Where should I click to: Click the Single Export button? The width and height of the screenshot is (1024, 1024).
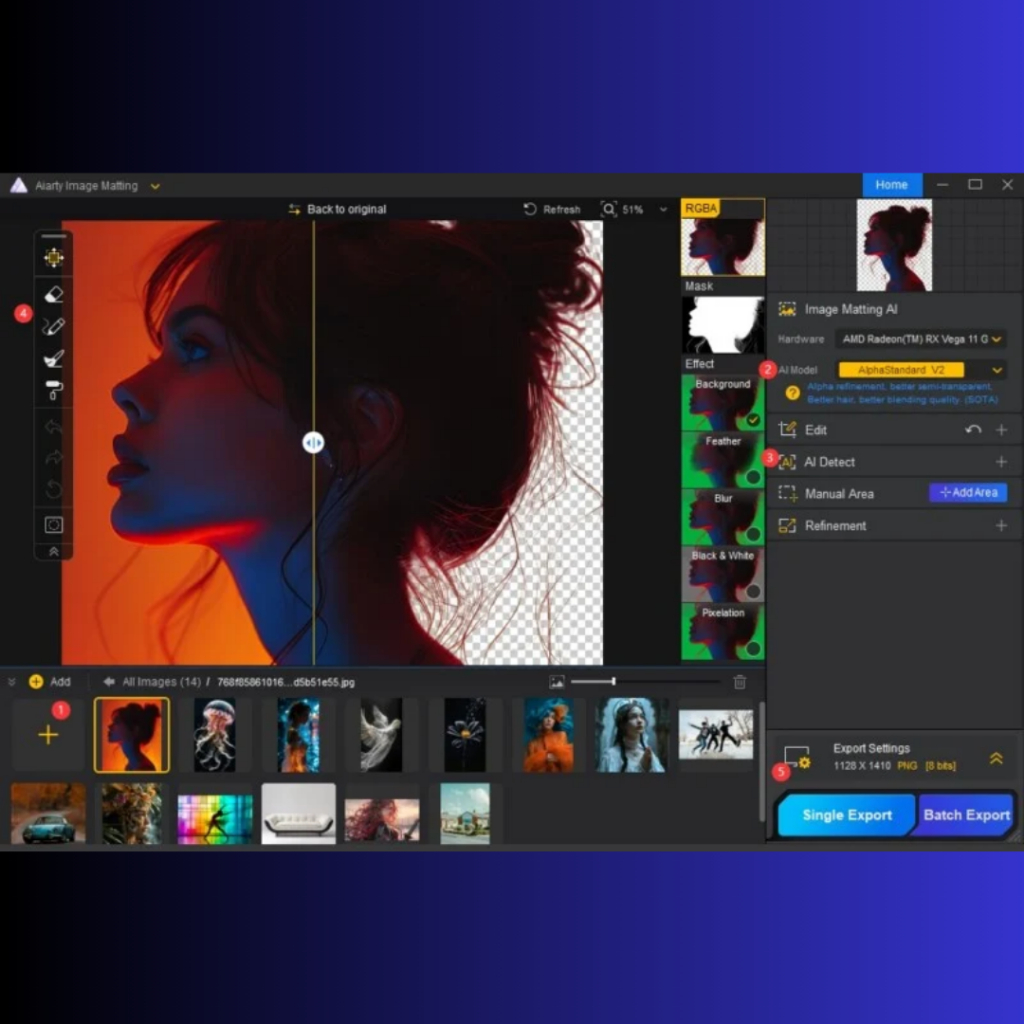coord(846,815)
